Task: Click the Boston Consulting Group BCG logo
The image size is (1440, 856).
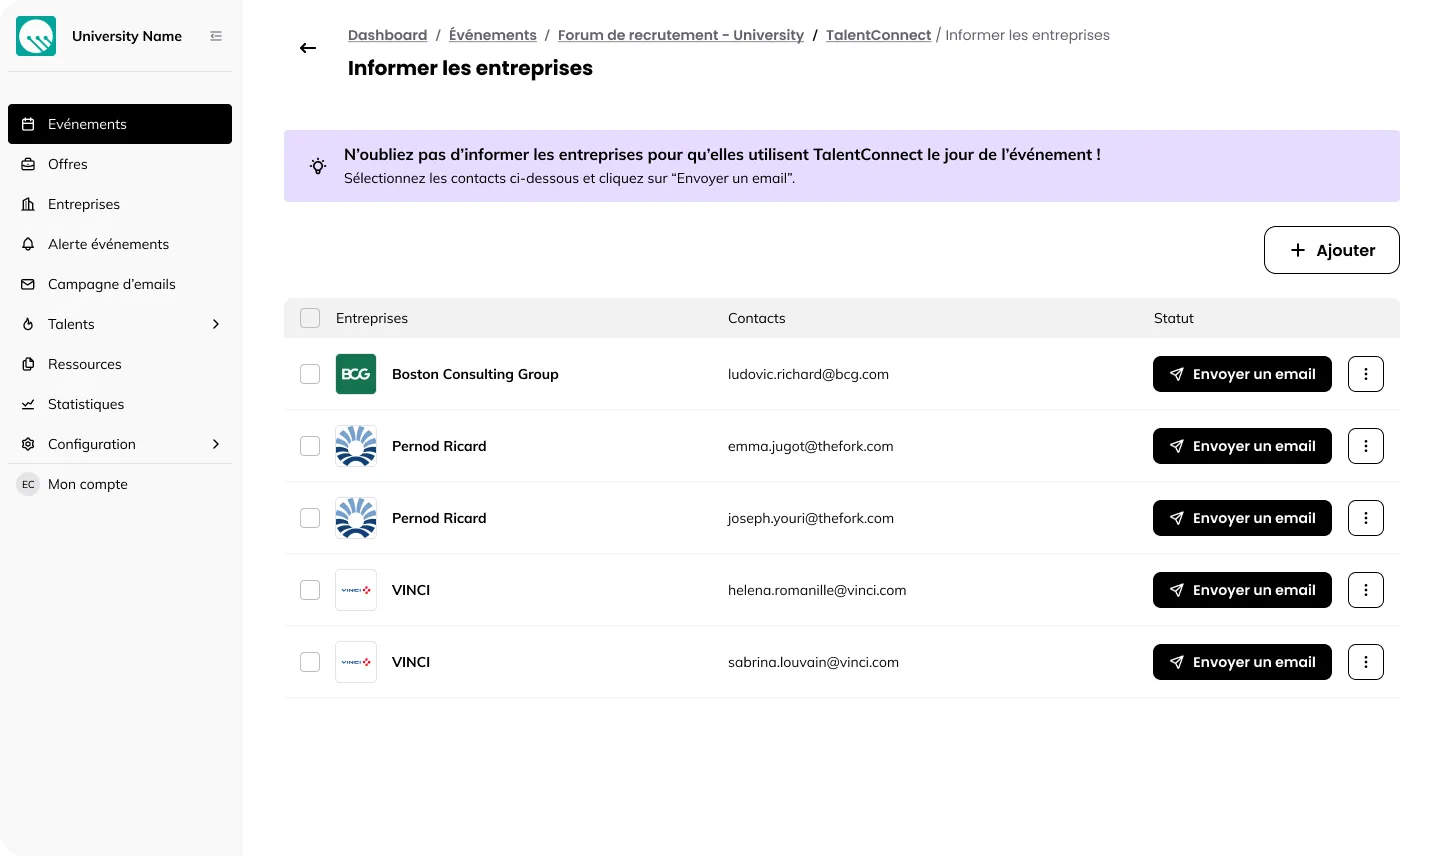Action: (356, 374)
